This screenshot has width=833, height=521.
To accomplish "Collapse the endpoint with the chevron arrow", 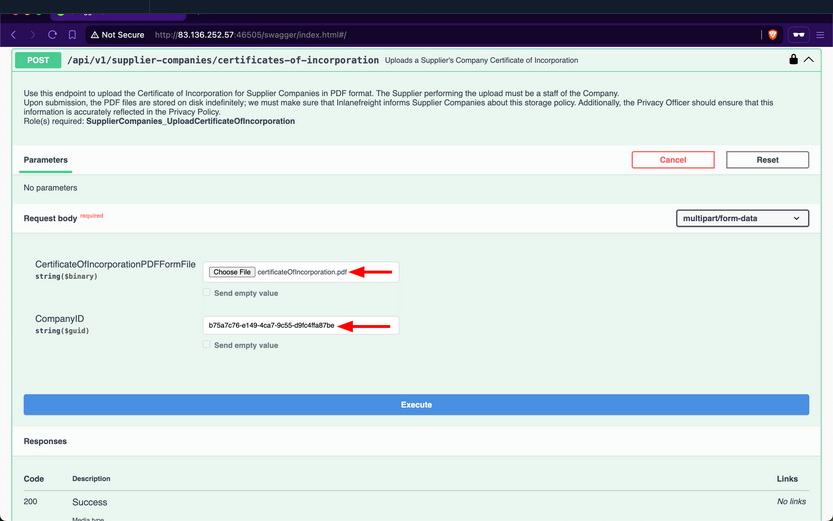I will (x=809, y=59).
